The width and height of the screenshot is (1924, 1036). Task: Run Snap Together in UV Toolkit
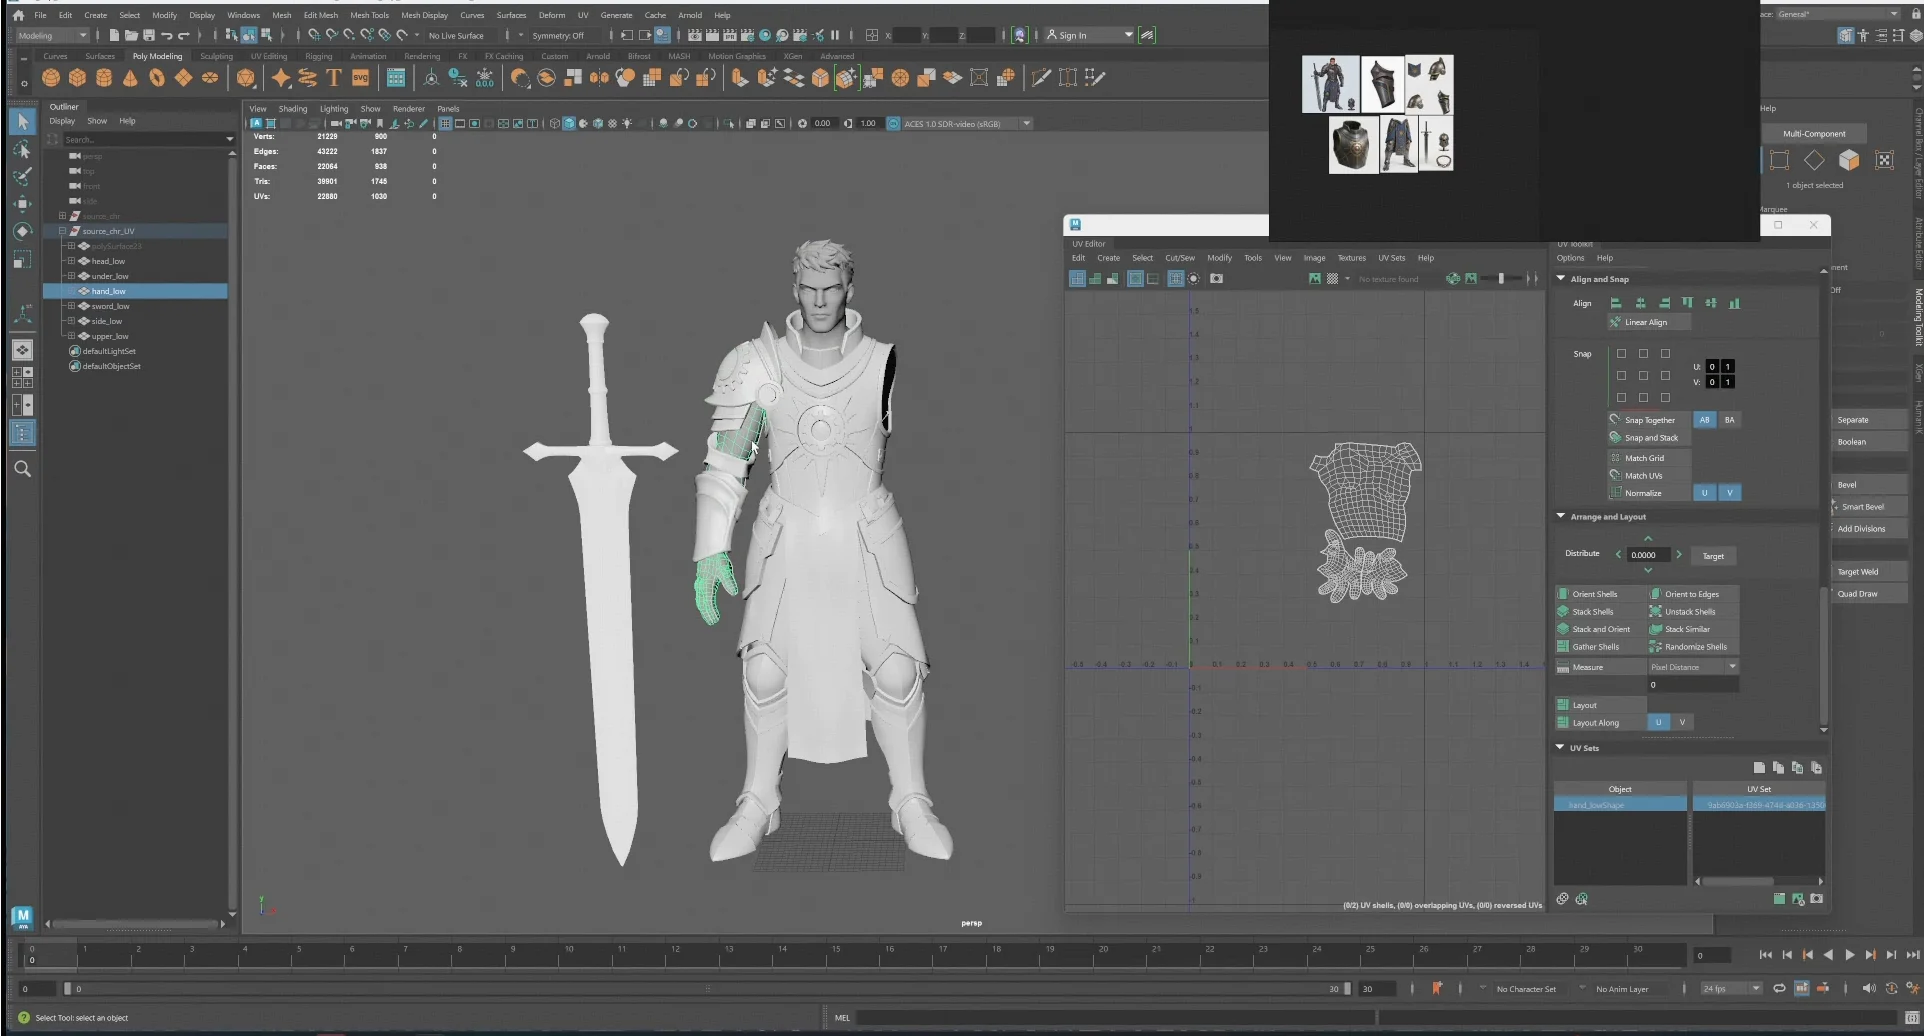1649,420
